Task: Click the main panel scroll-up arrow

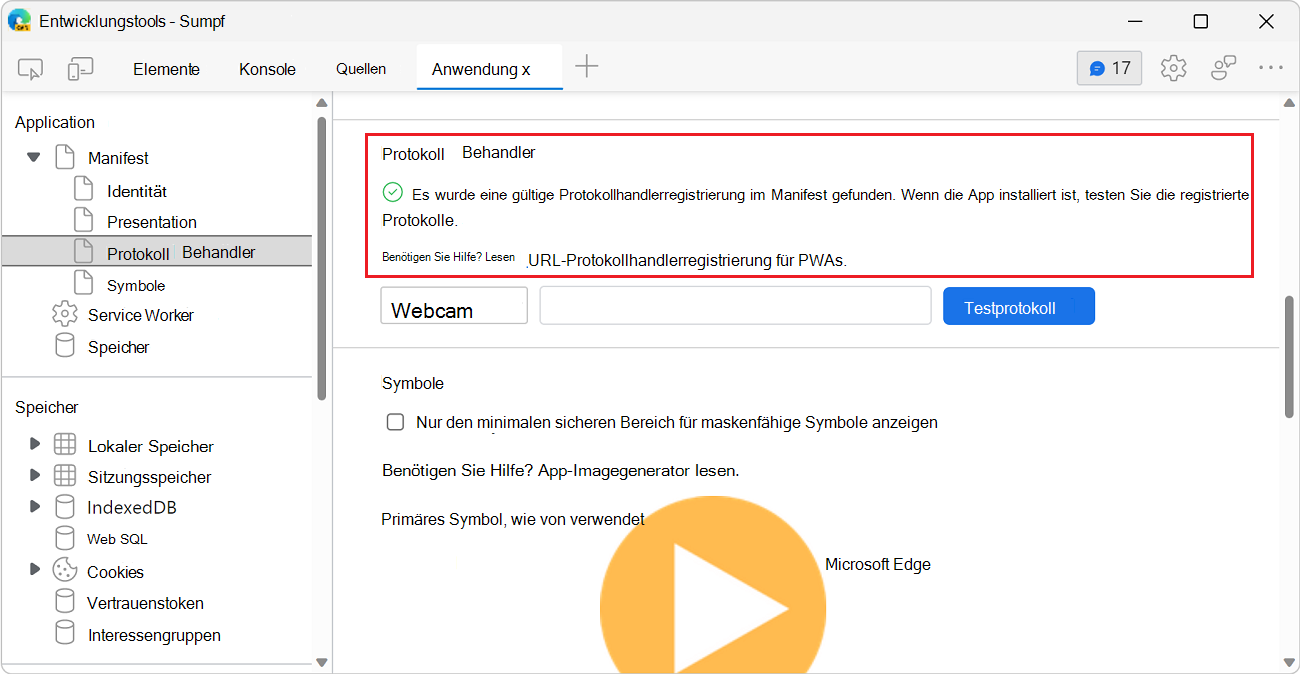Action: coord(1288,103)
